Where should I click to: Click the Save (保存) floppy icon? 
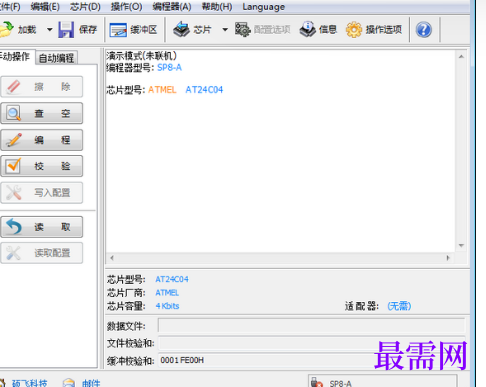tap(66, 30)
